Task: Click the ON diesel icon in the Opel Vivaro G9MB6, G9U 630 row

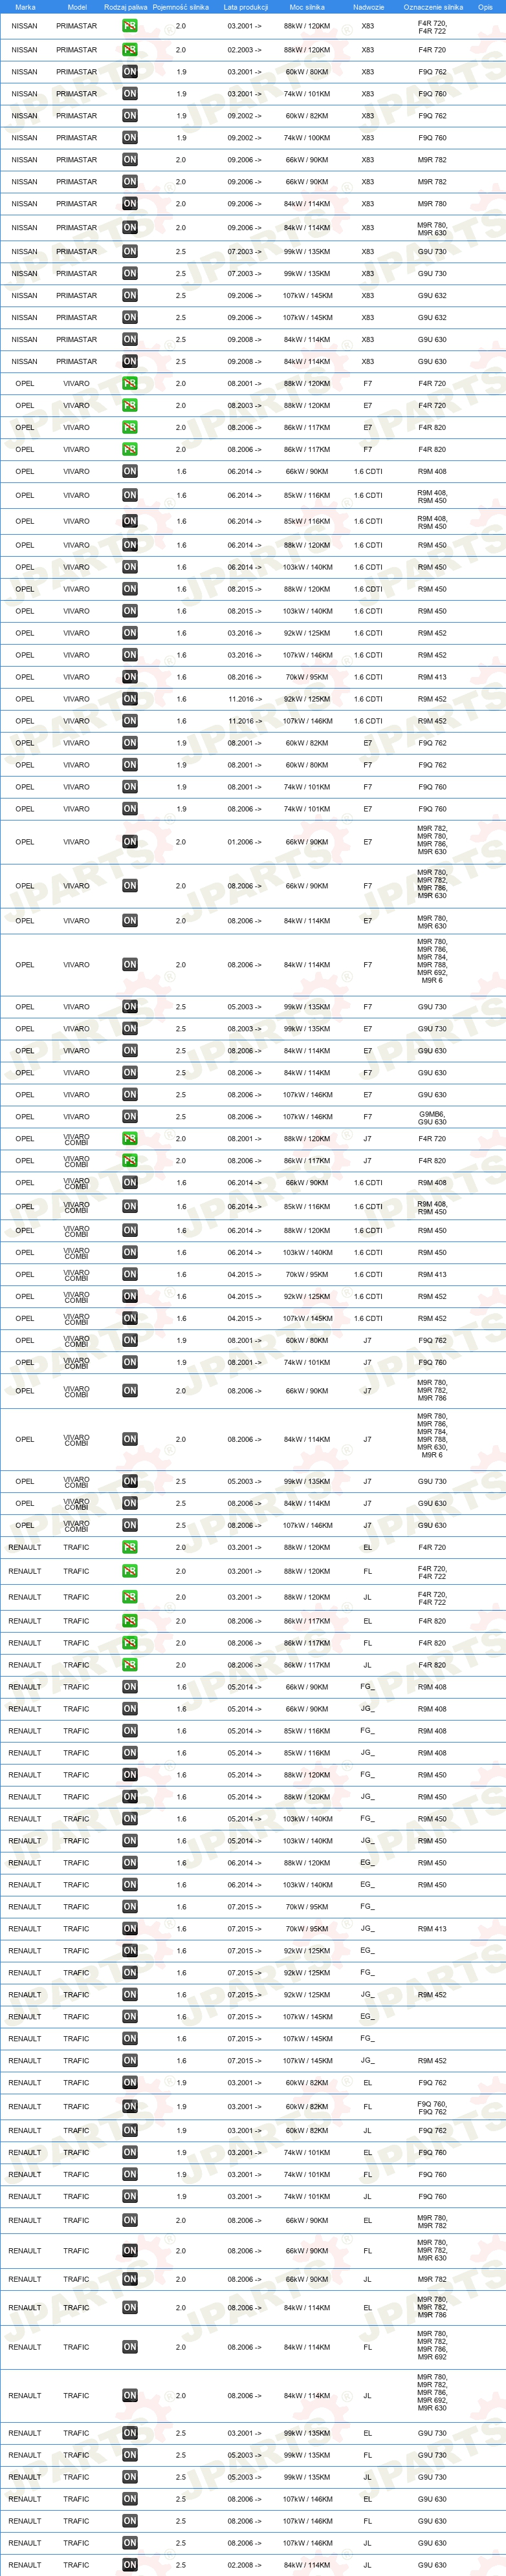Action: pos(130,1117)
